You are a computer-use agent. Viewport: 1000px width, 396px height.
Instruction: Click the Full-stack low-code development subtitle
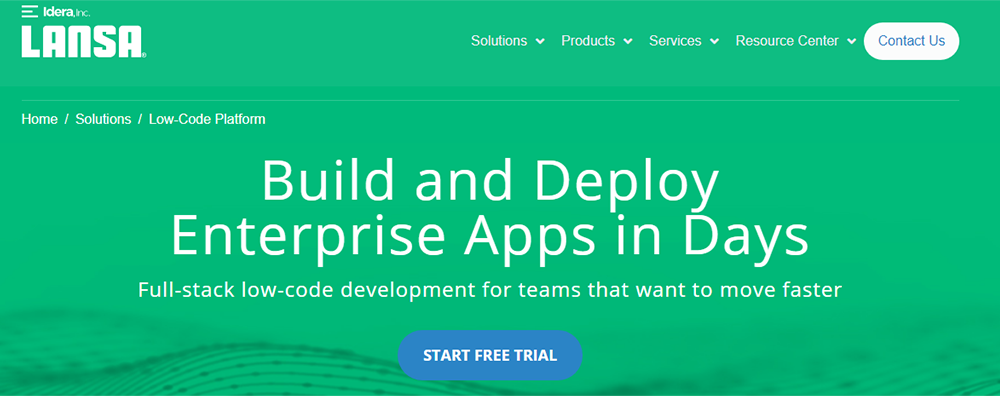(x=490, y=290)
